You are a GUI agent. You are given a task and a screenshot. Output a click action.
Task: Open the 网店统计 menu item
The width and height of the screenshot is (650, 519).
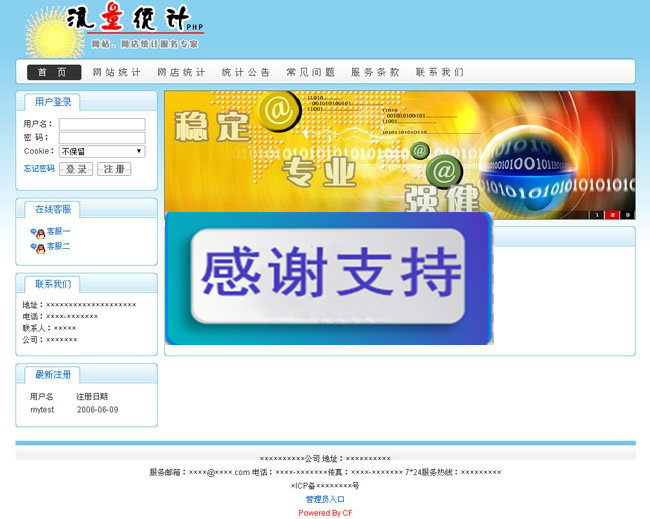[181, 72]
